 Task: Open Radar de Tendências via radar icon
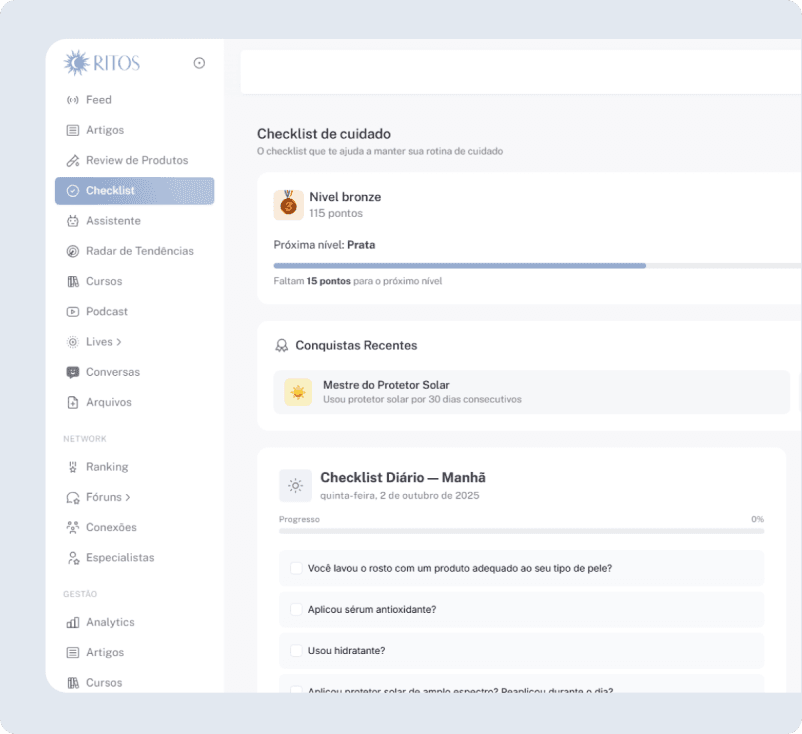point(73,251)
